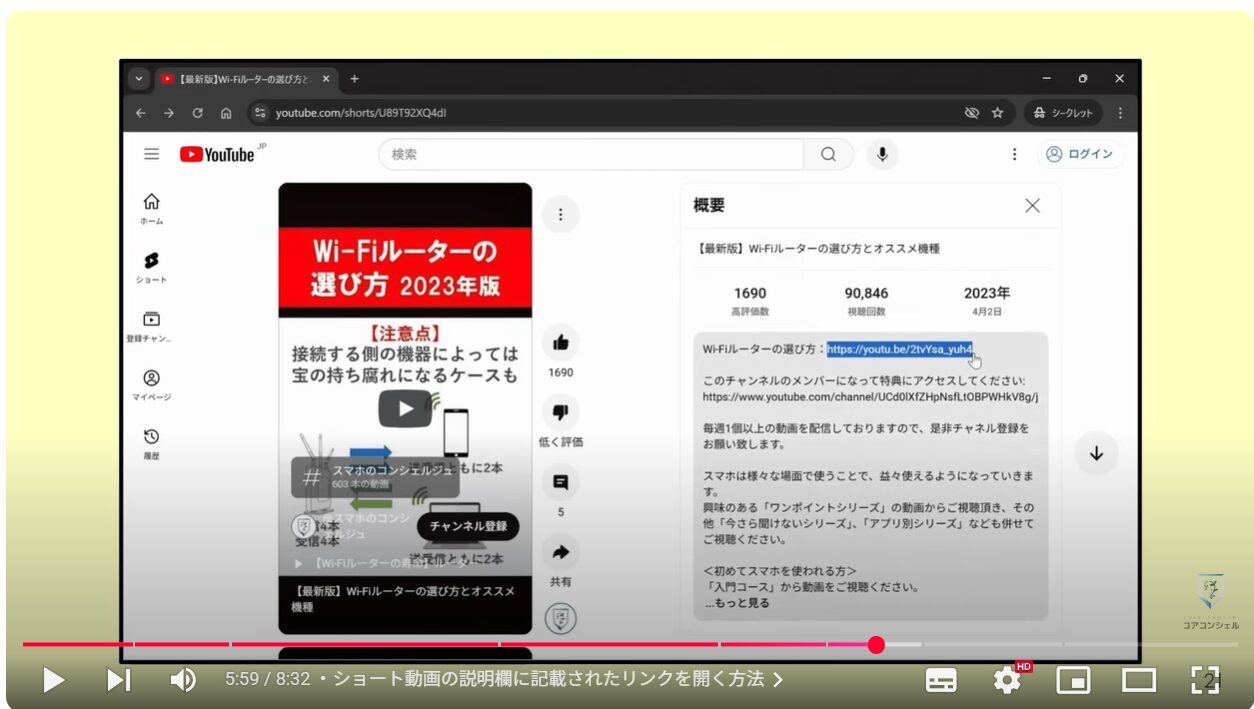
Task: Play the Shorts video center button
Action: click(405, 408)
